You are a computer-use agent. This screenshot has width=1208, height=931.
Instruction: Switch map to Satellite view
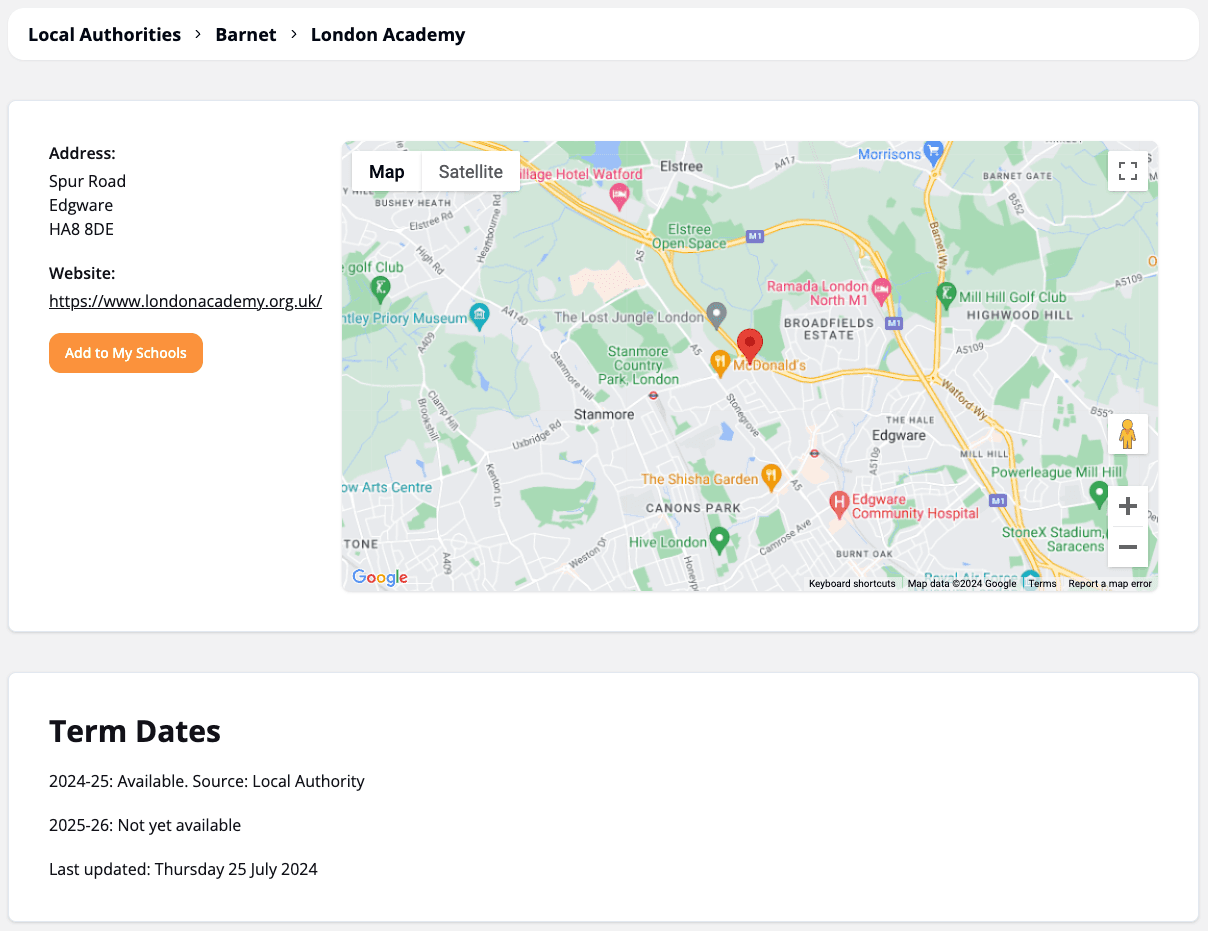pos(470,171)
